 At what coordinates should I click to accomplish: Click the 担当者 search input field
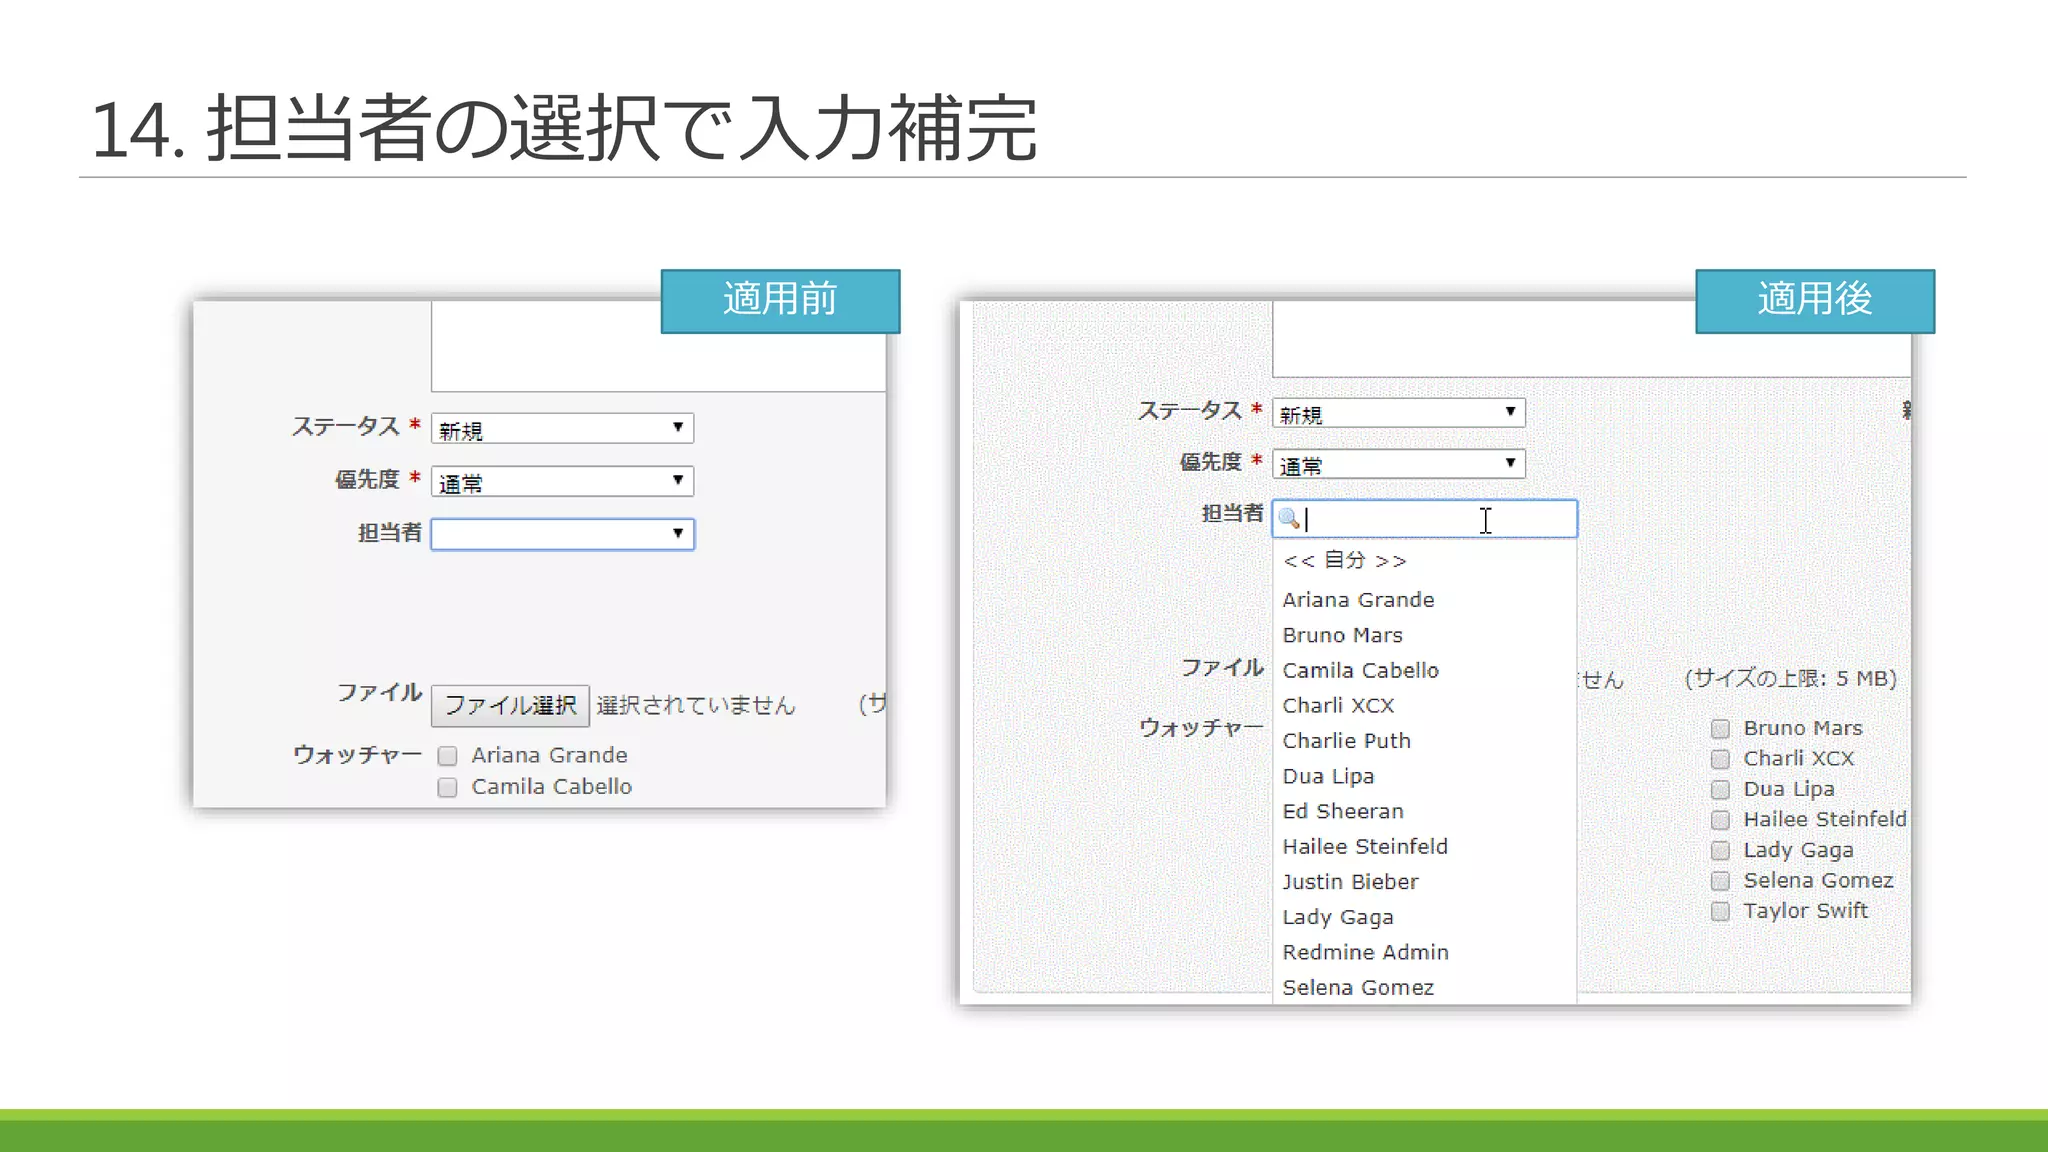(x=1424, y=519)
